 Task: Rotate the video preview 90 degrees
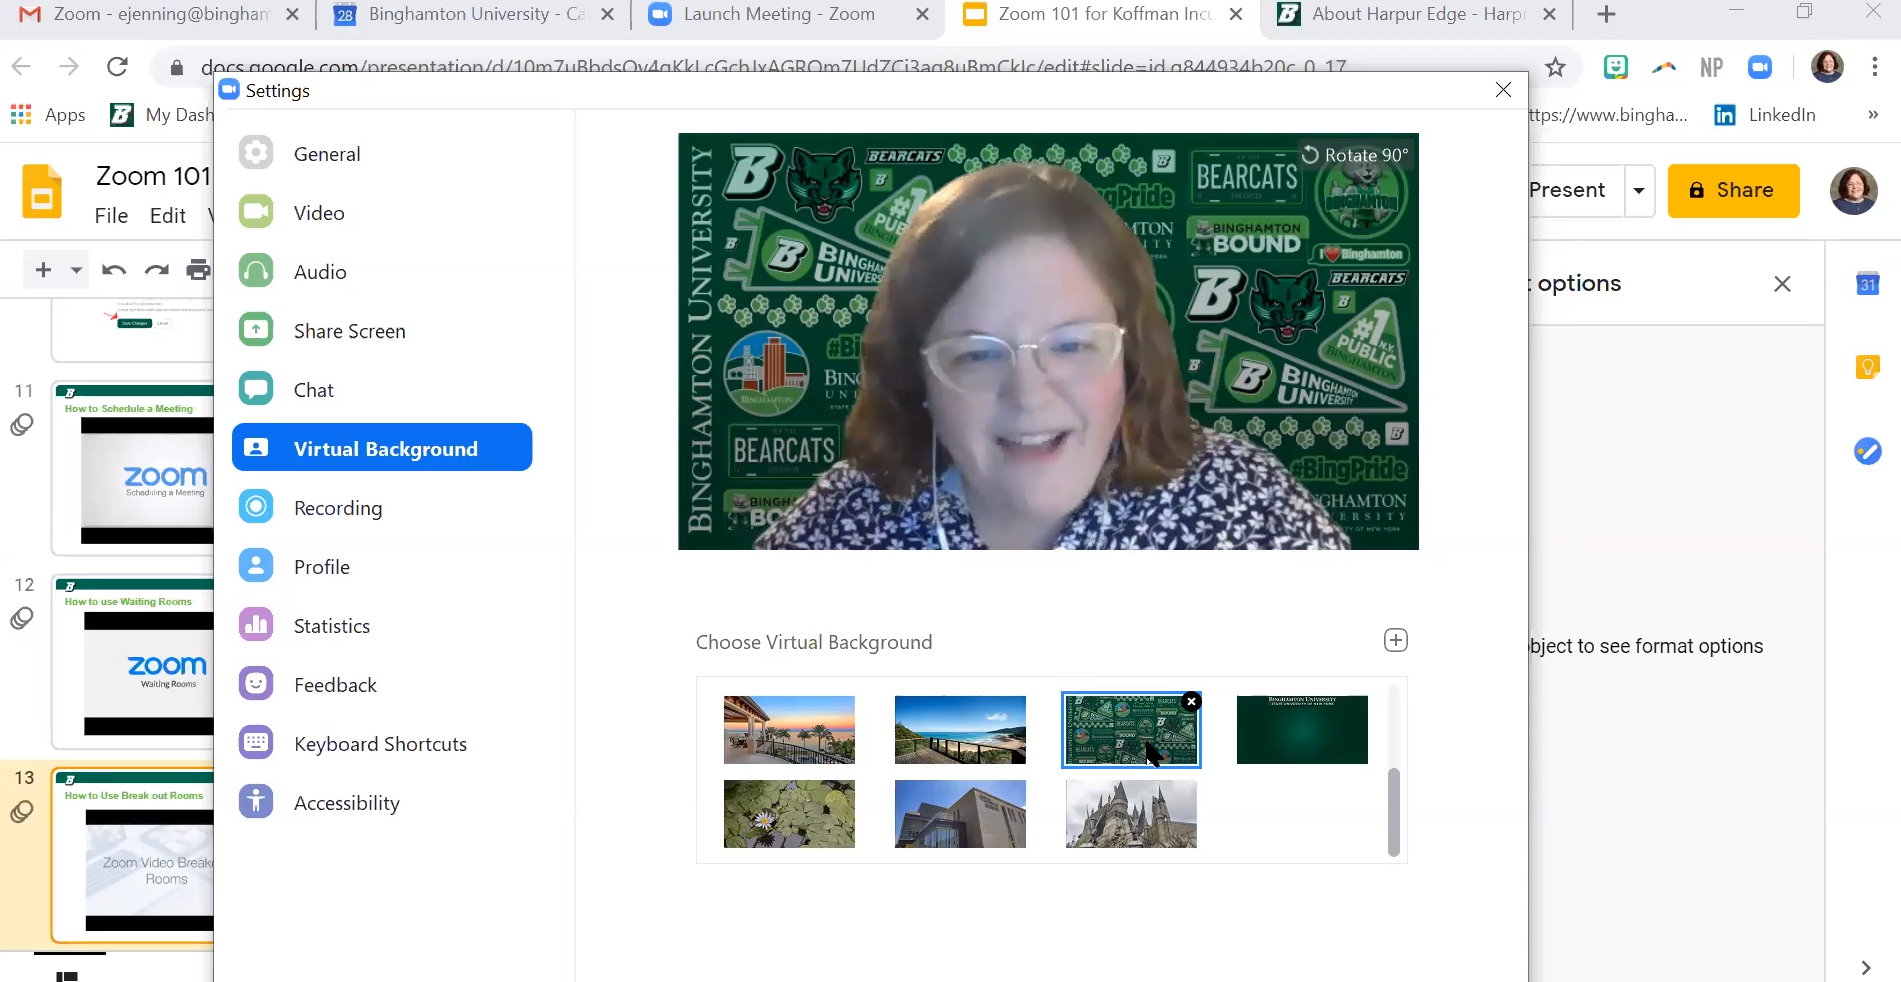tap(1354, 155)
